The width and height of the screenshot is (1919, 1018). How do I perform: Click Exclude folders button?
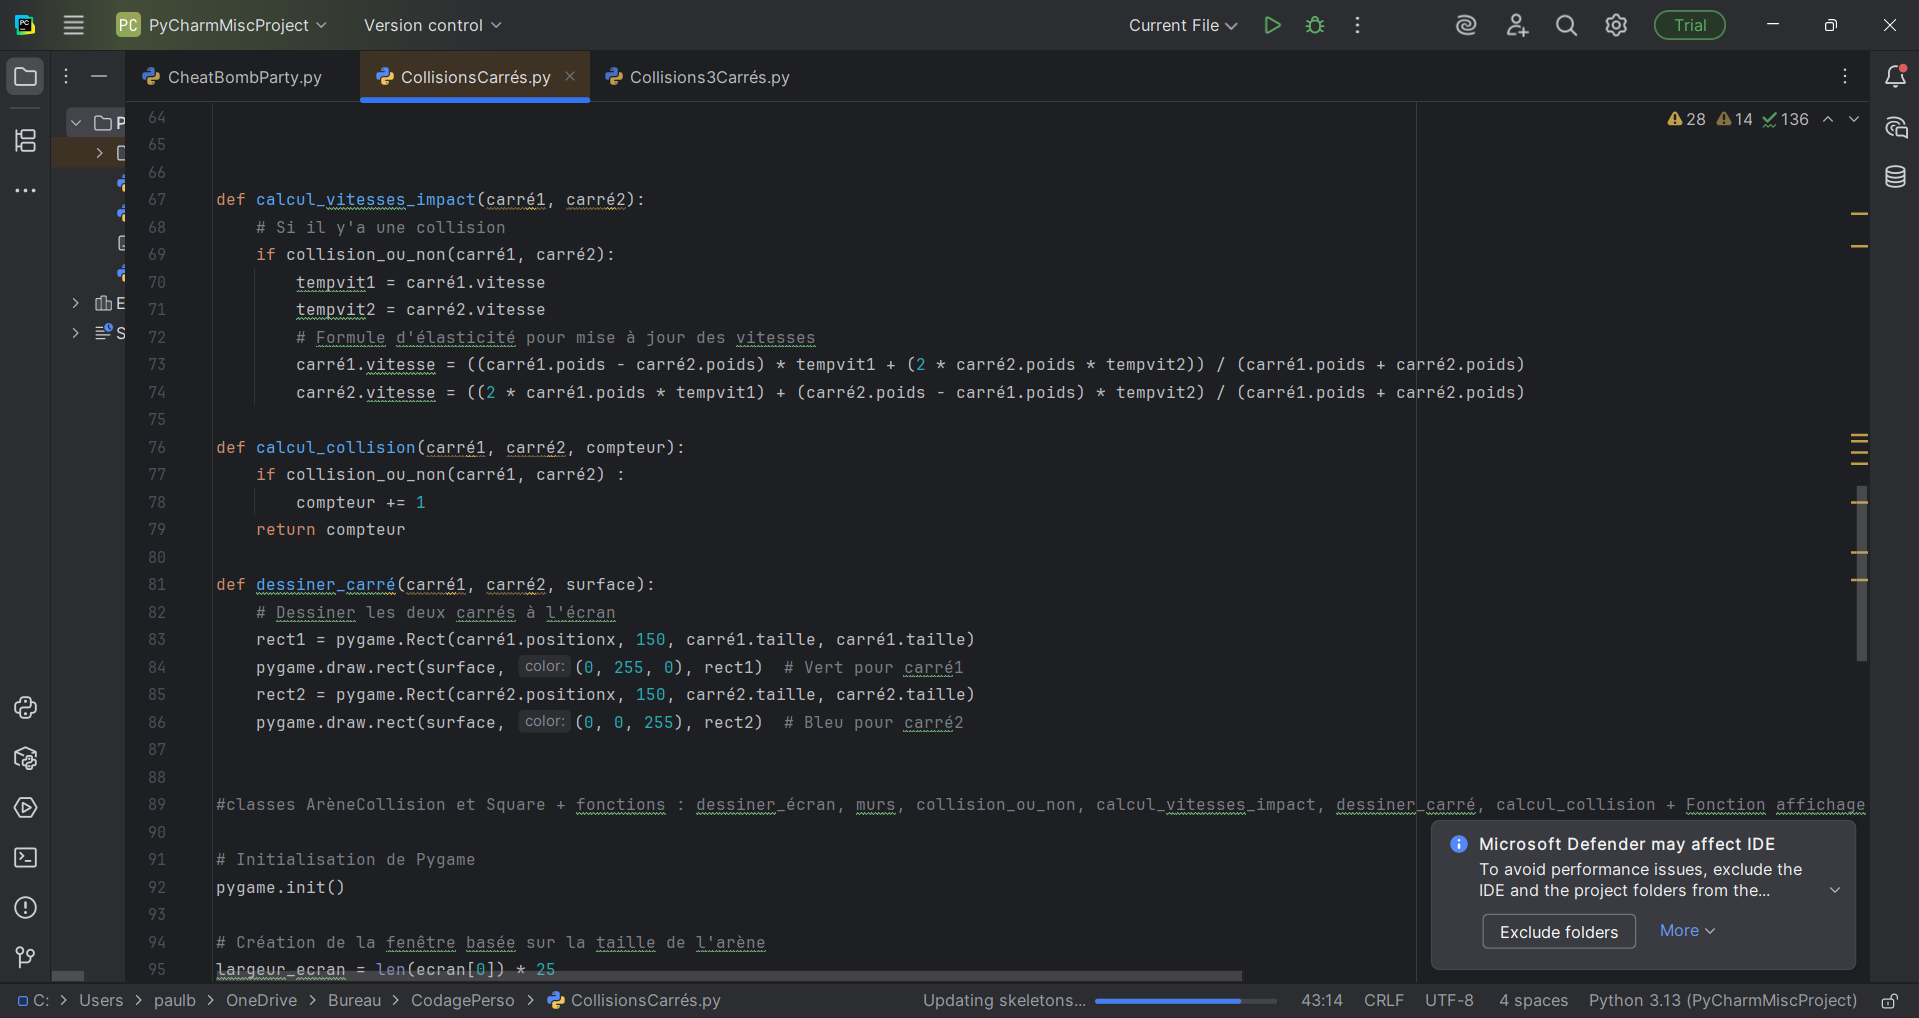tap(1559, 932)
